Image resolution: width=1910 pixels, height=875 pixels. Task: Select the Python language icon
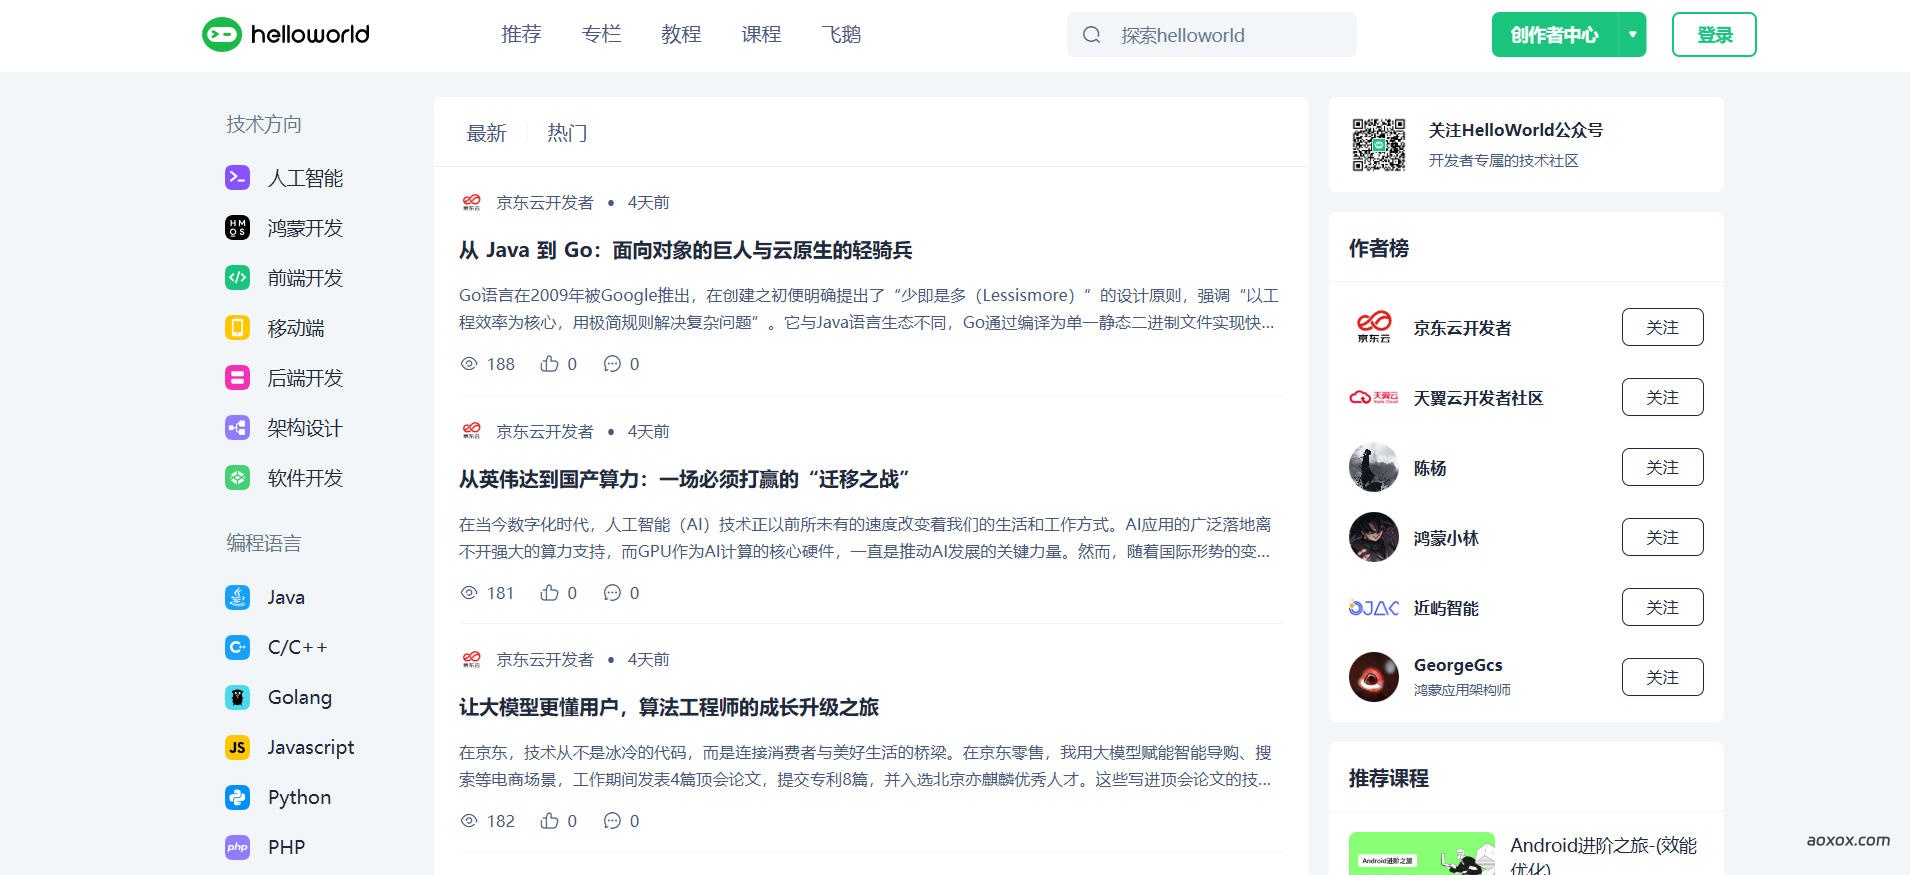pyautogui.click(x=237, y=797)
